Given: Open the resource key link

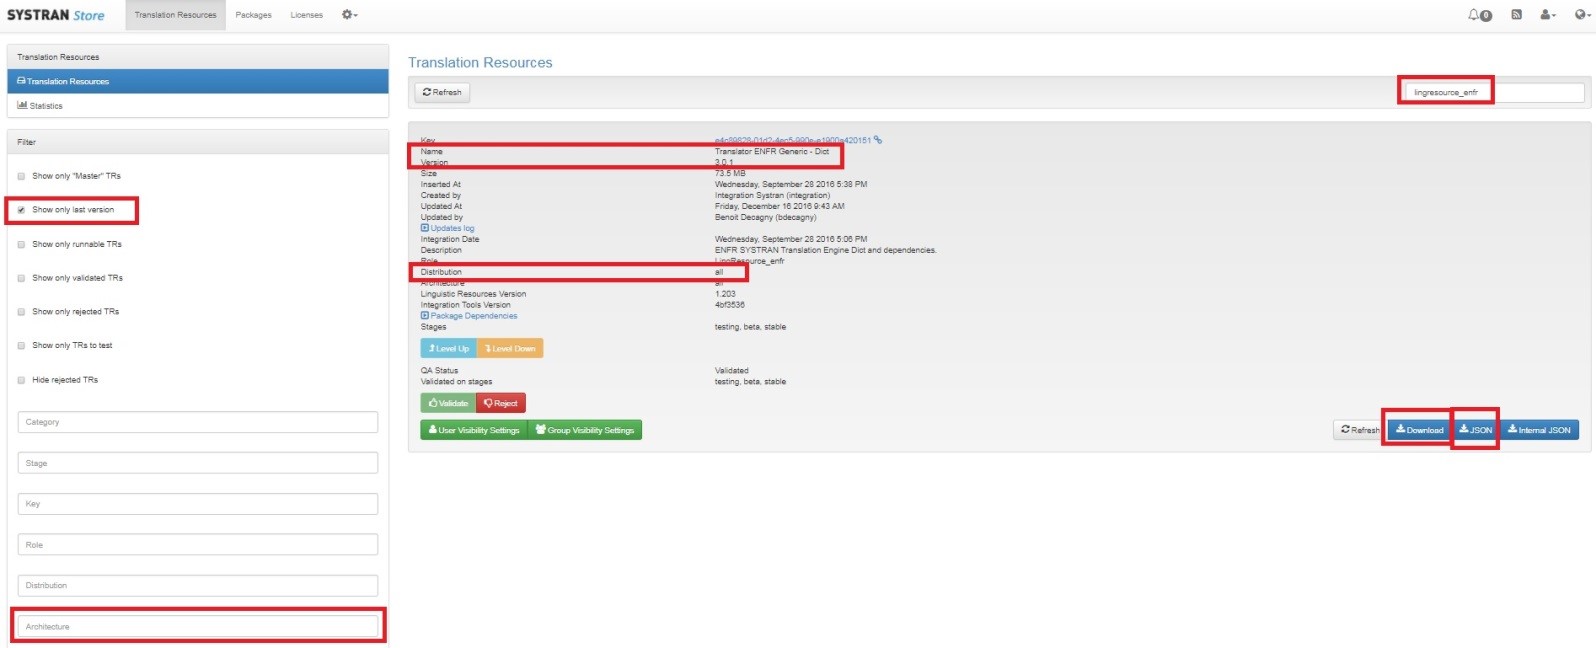Looking at the screenshot, I should click(x=792, y=140).
